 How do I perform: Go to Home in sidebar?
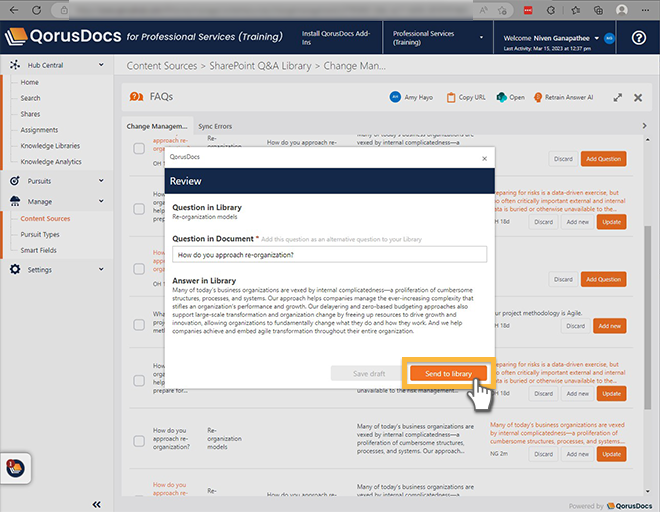coord(29,82)
